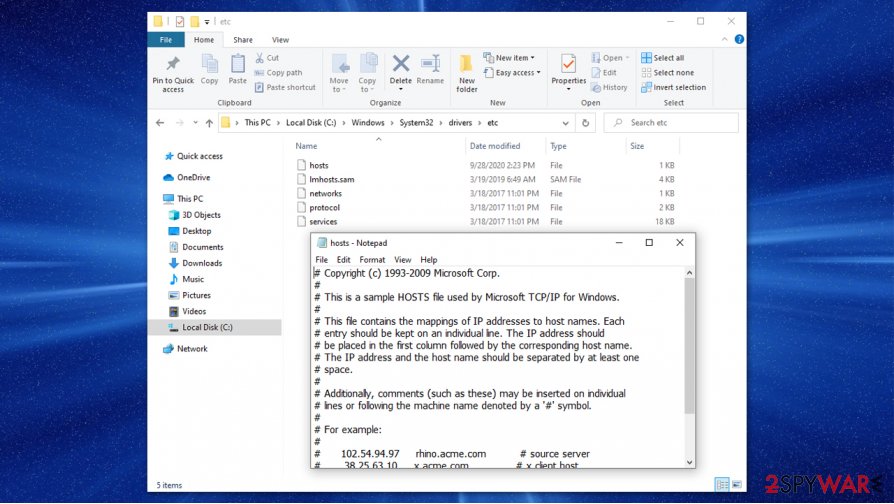894x504 pixels.
Task: Click the Copy to icon
Action: point(368,64)
